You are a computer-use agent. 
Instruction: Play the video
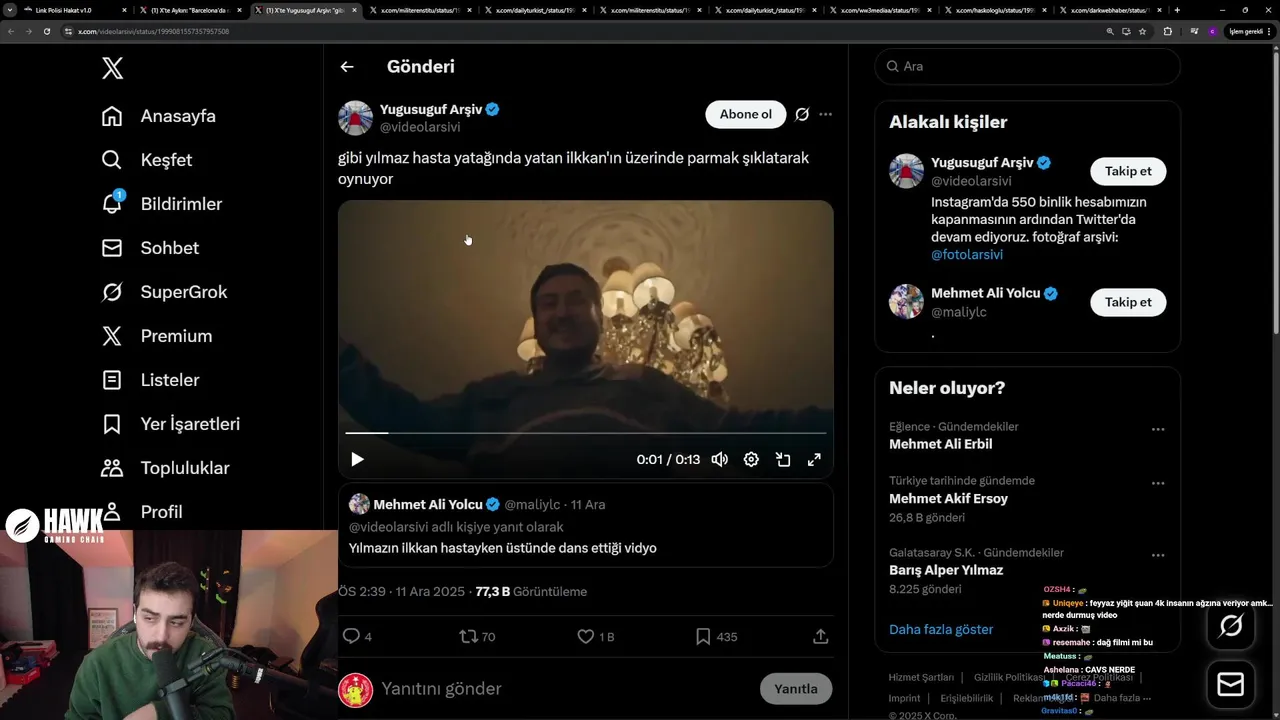357,459
